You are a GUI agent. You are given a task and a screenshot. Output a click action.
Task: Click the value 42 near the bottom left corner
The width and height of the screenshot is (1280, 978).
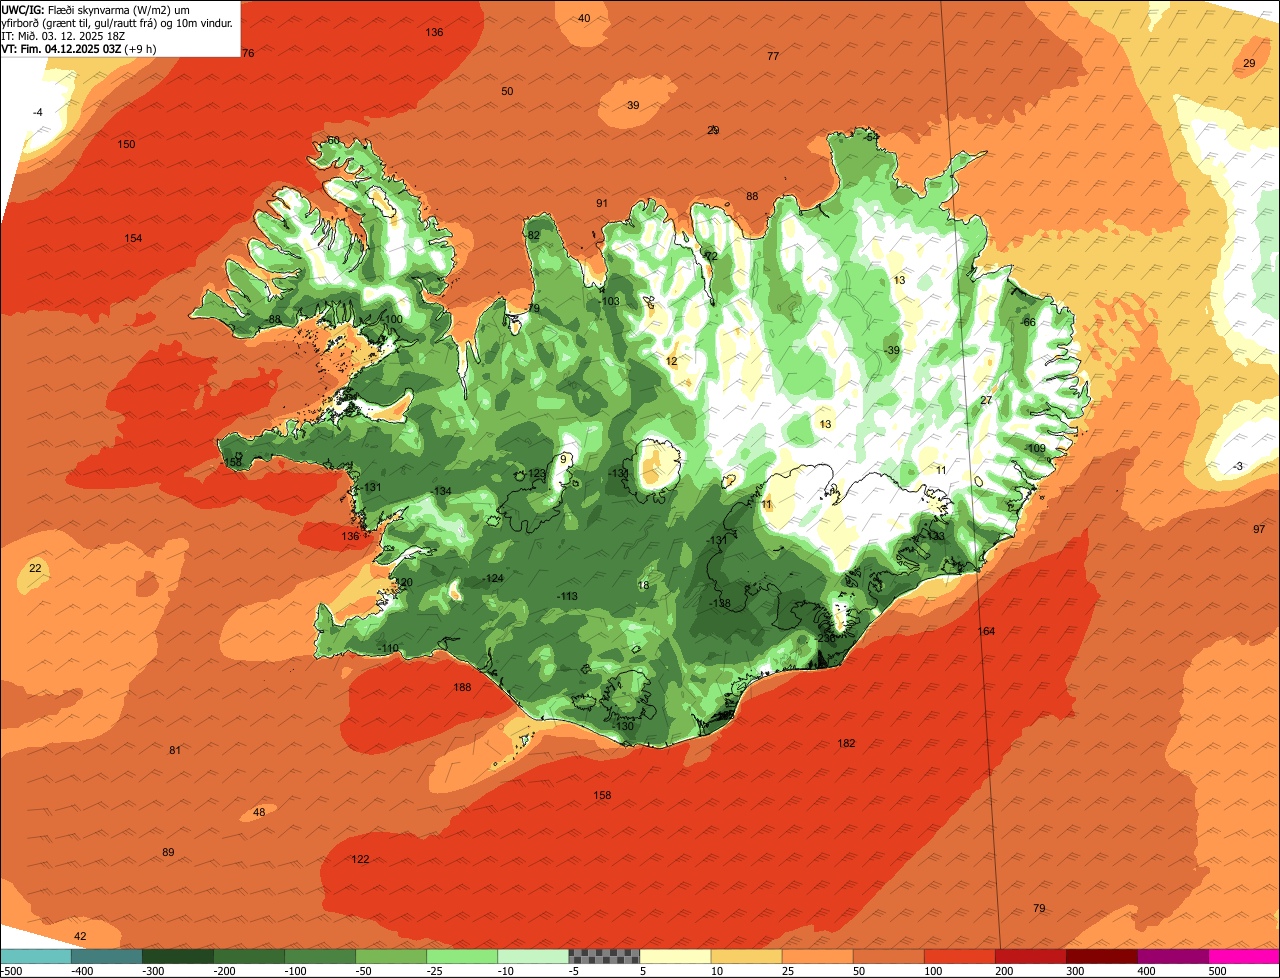[x=81, y=936]
